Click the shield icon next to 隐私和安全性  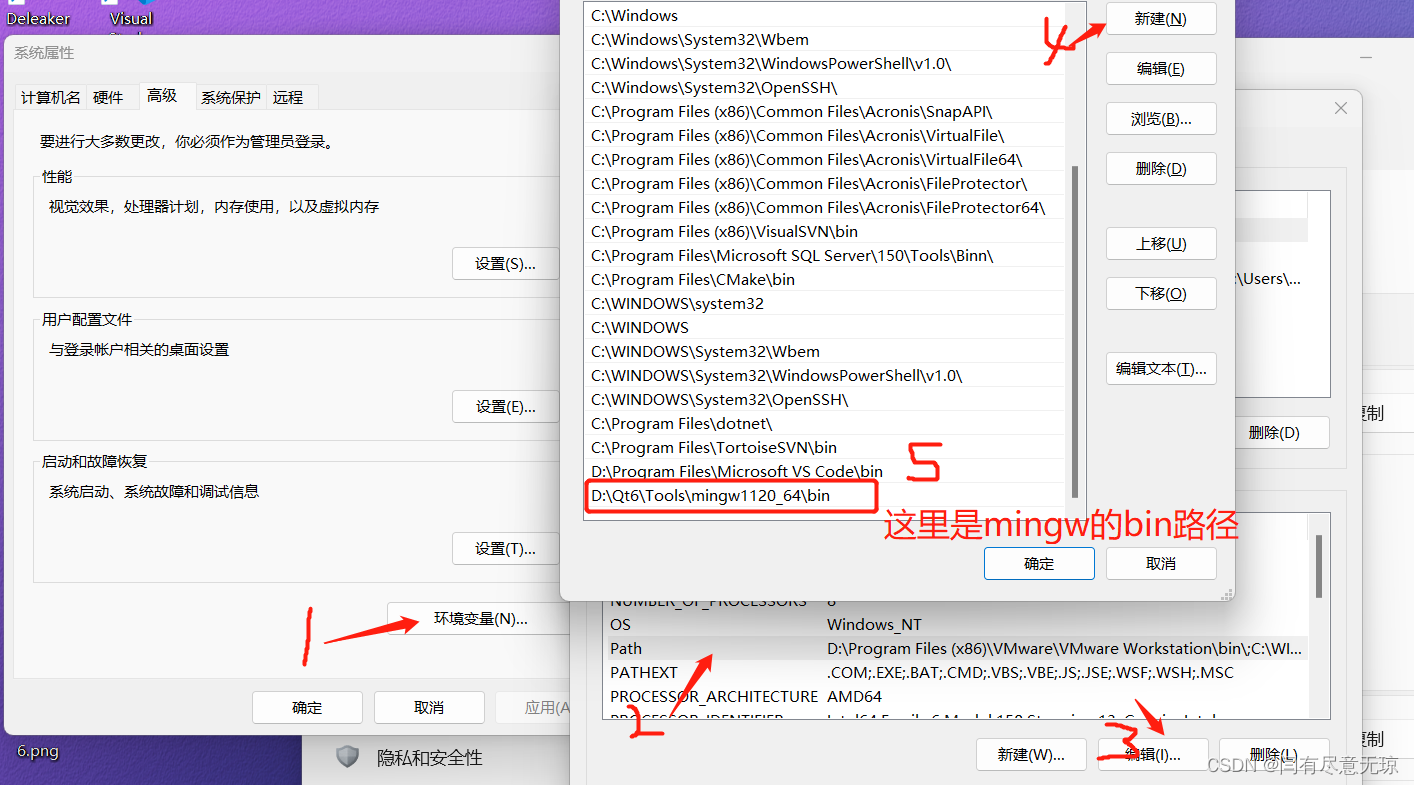pos(347,757)
